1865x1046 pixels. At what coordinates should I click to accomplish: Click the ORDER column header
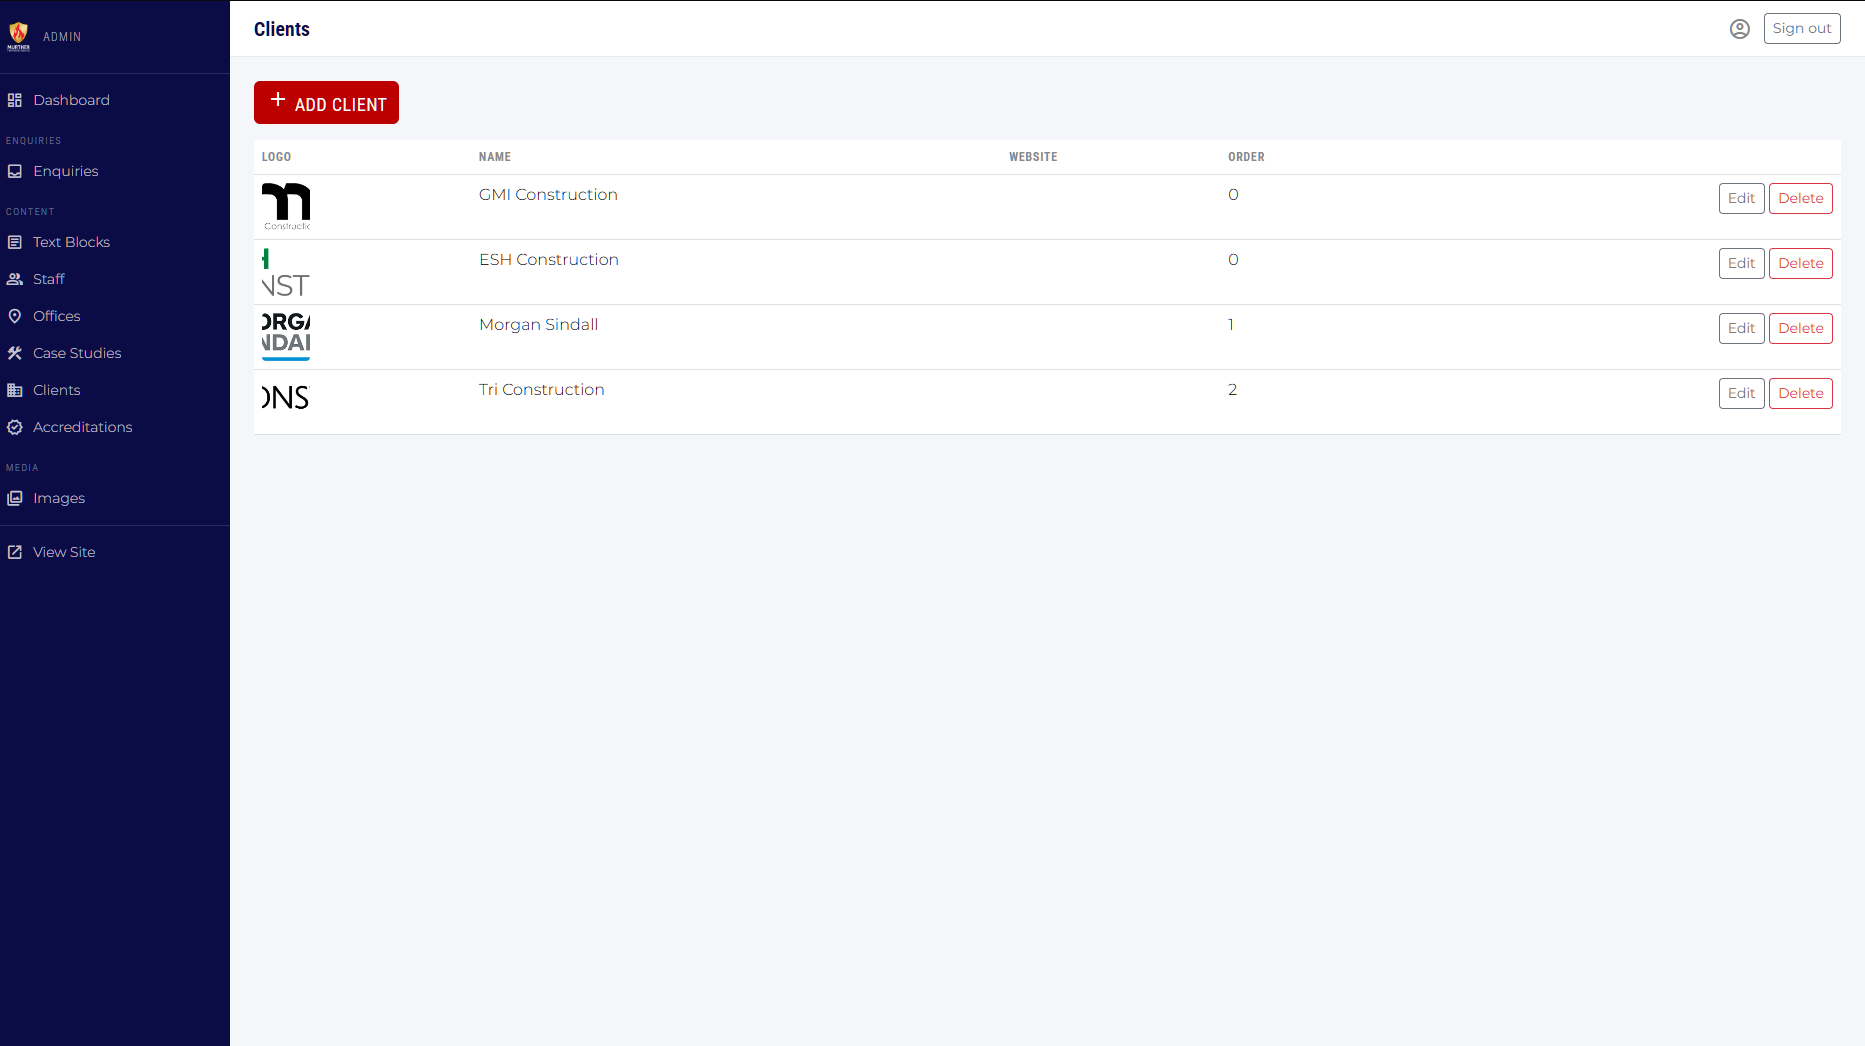1246,157
